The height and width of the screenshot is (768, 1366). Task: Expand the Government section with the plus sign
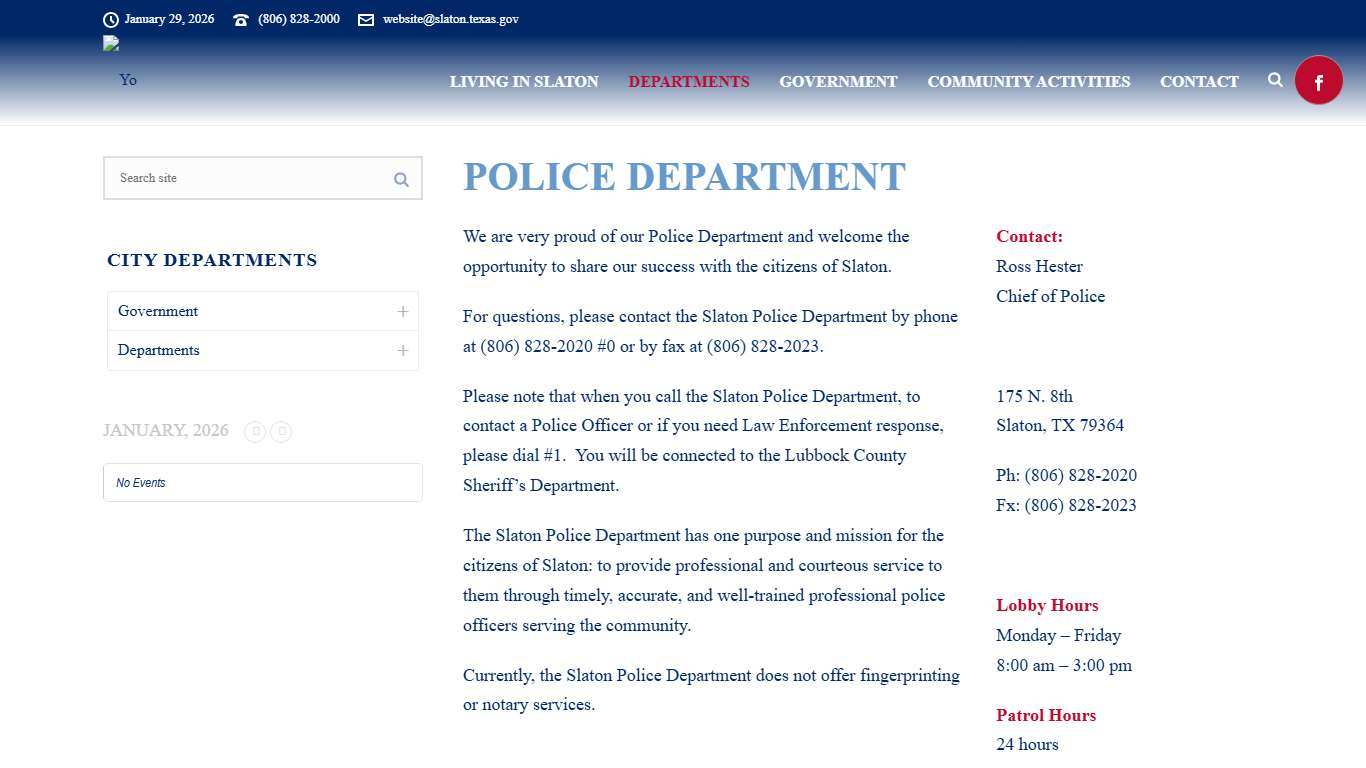(x=403, y=311)
